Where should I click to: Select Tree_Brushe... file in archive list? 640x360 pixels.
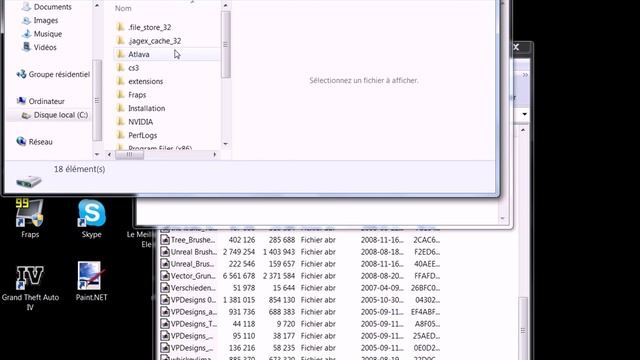[187, 240]
